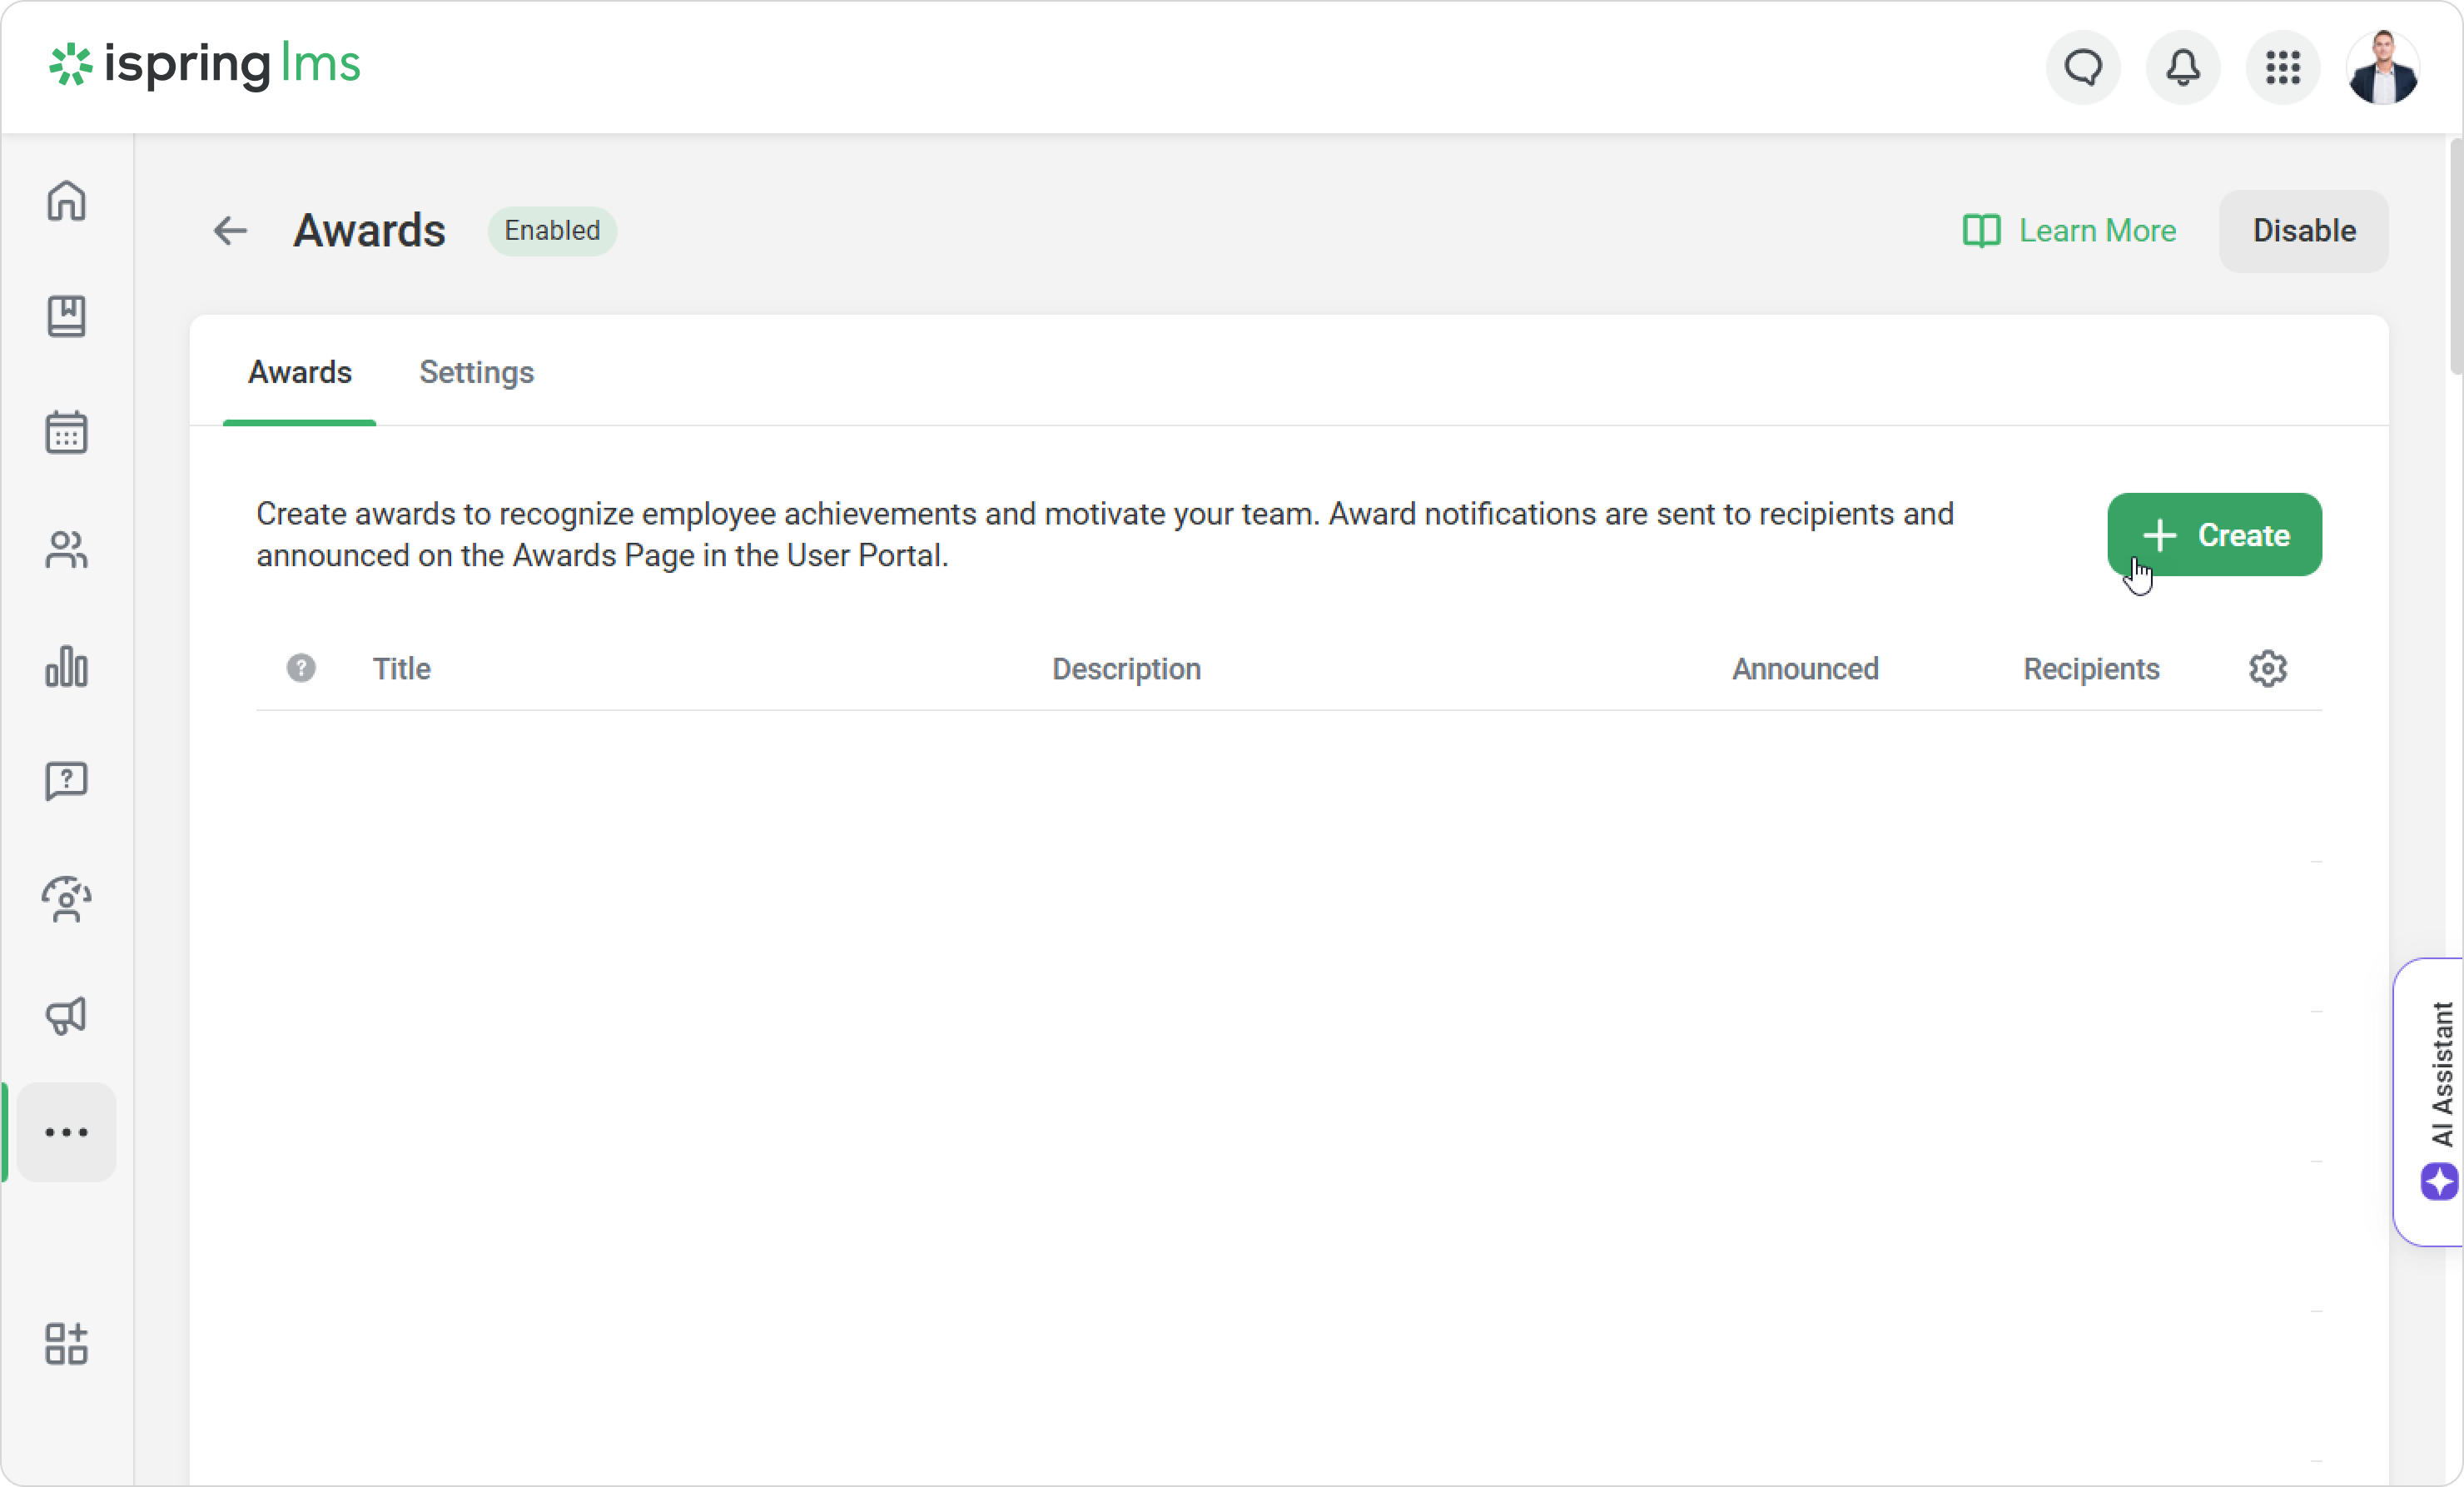Open the user profile avatar menu
Screen dimensions: 2464x1487
pyautogui.click(x=2383, y=68)
